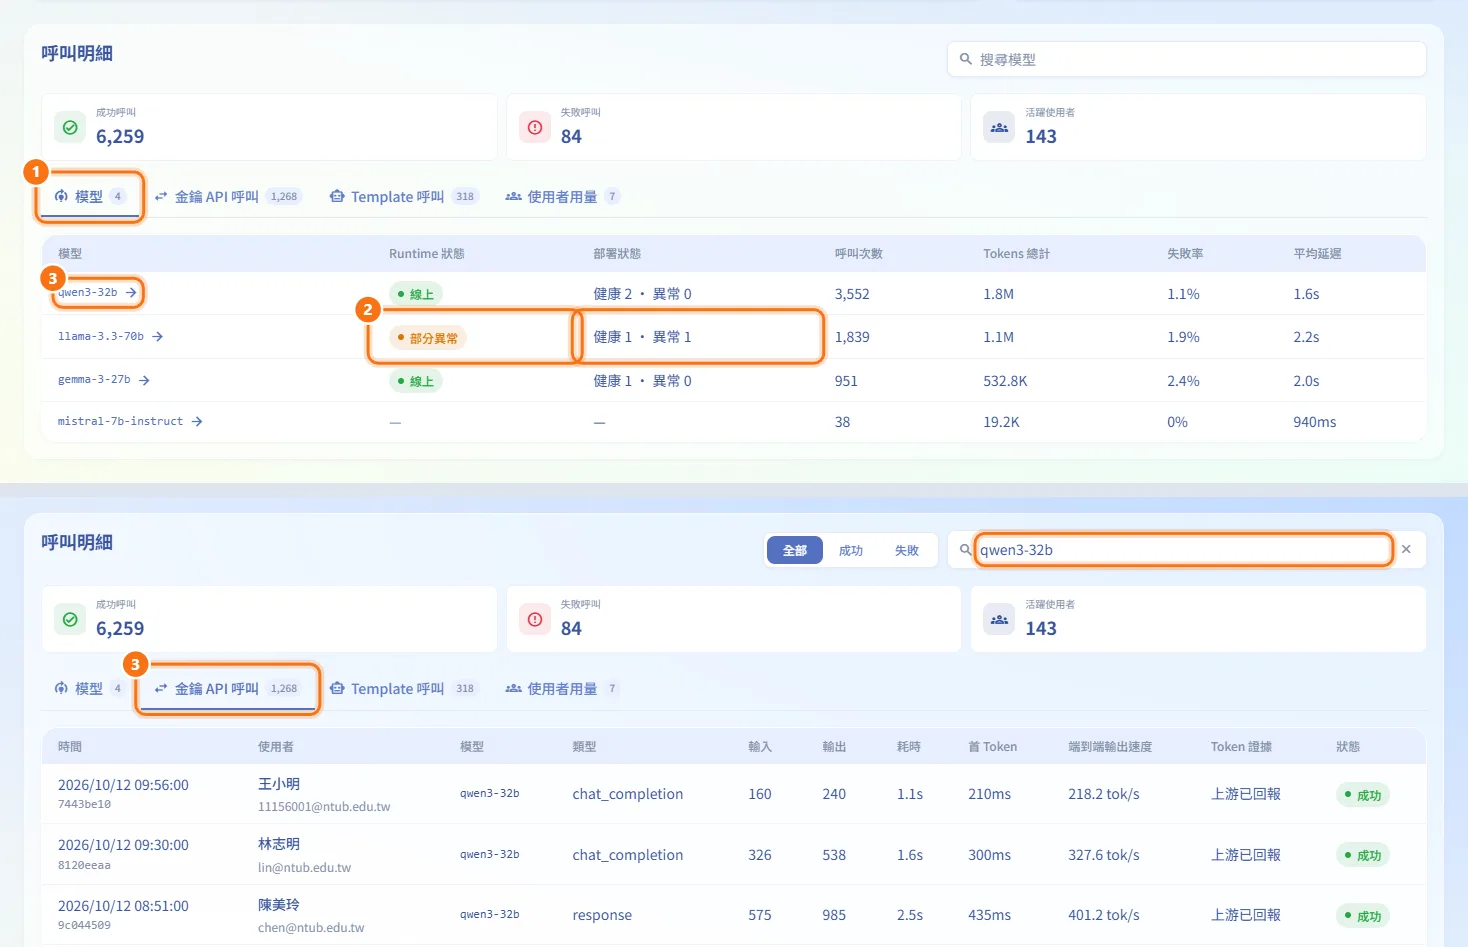Click the email lin@ntub.edu.tw
The image size is (1468, 947).
pos(304,868)
